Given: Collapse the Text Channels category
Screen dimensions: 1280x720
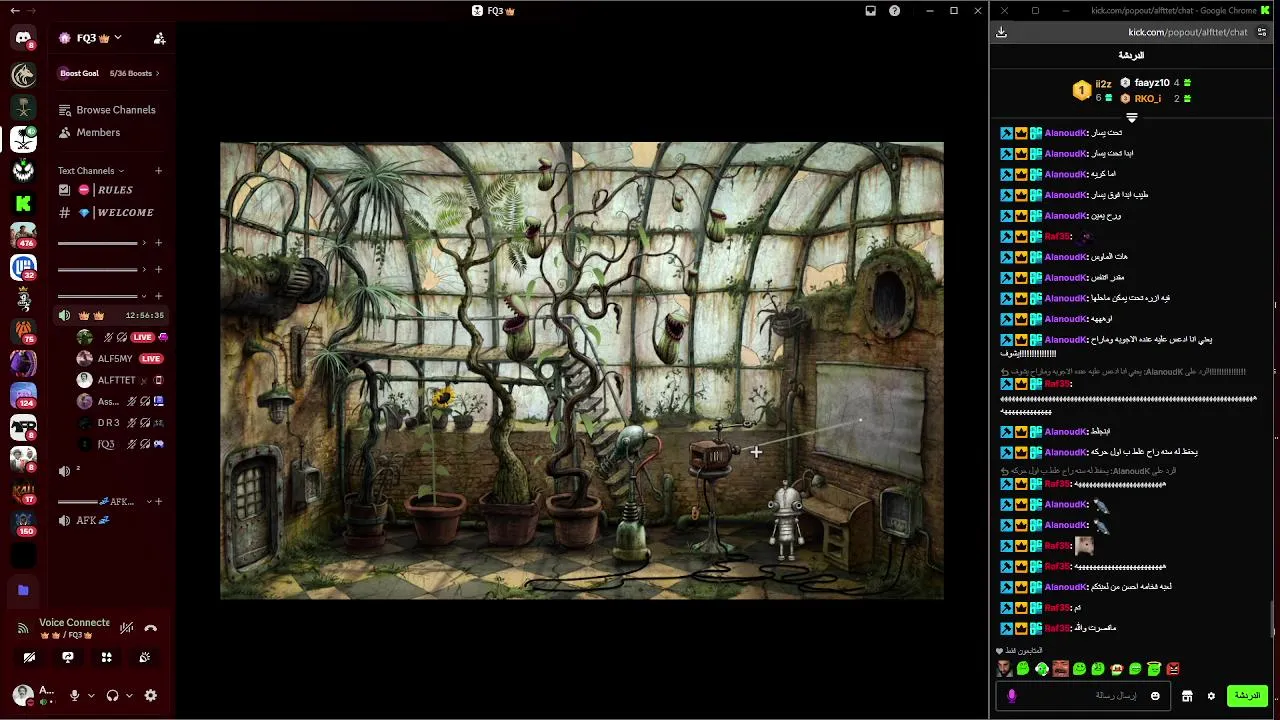Looking at the screenshot, I should pyautogui.click(x=91, y=171).
